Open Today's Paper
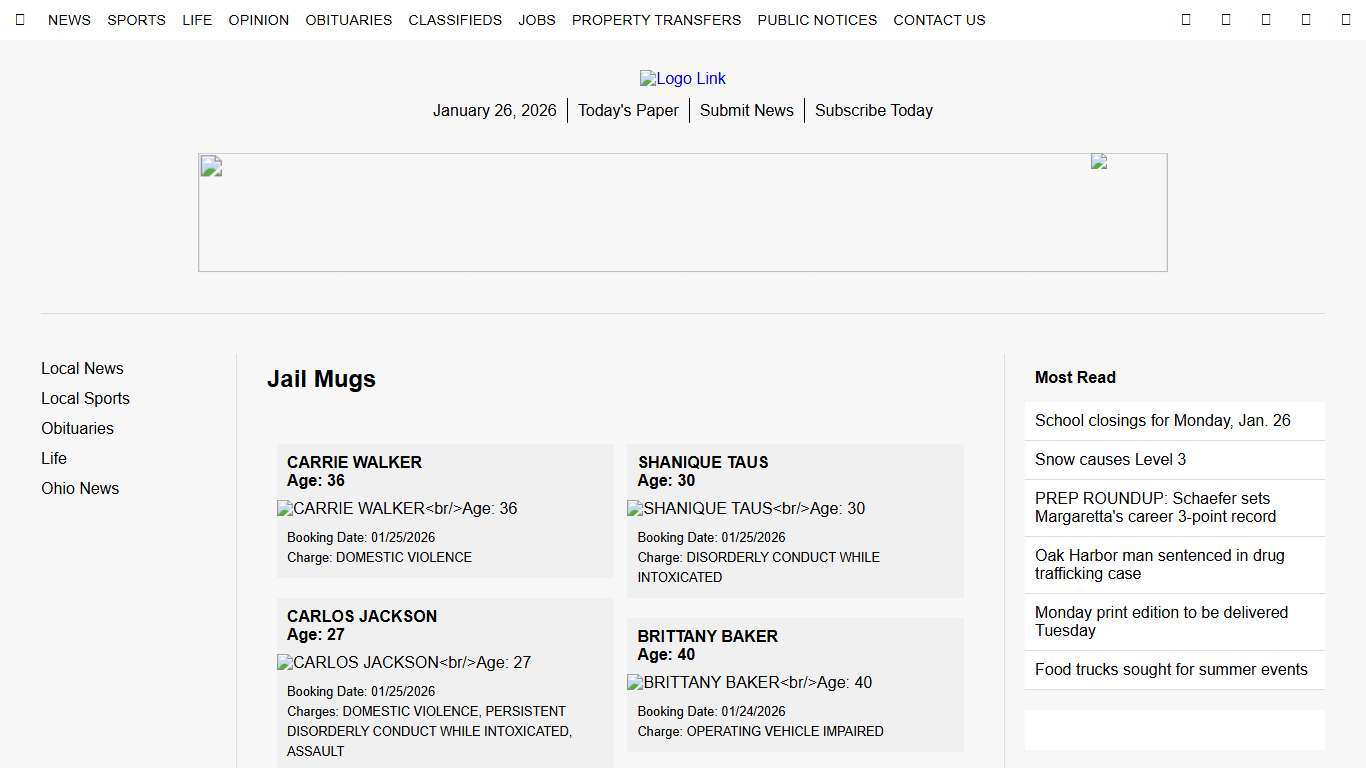The image size is (1366, 768). [x=628, y=110]
